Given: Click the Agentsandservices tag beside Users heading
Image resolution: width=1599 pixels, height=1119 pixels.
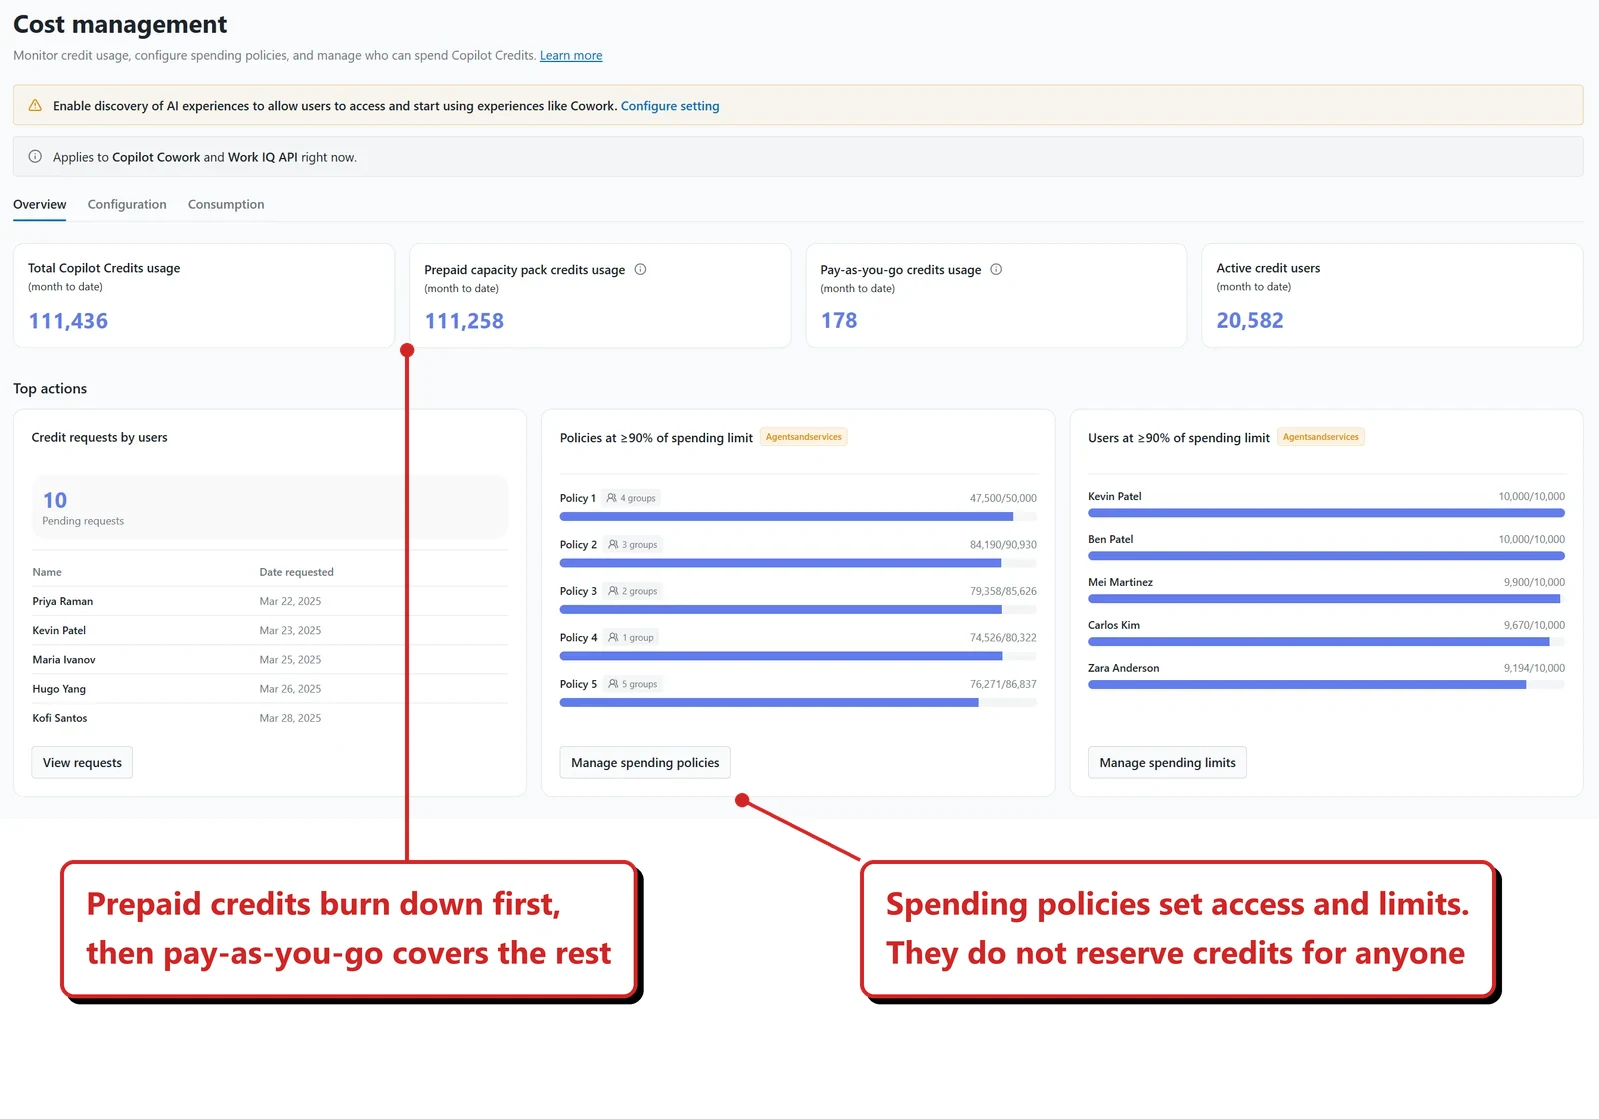Looking at the screenshot, I should coord(1321,437).
